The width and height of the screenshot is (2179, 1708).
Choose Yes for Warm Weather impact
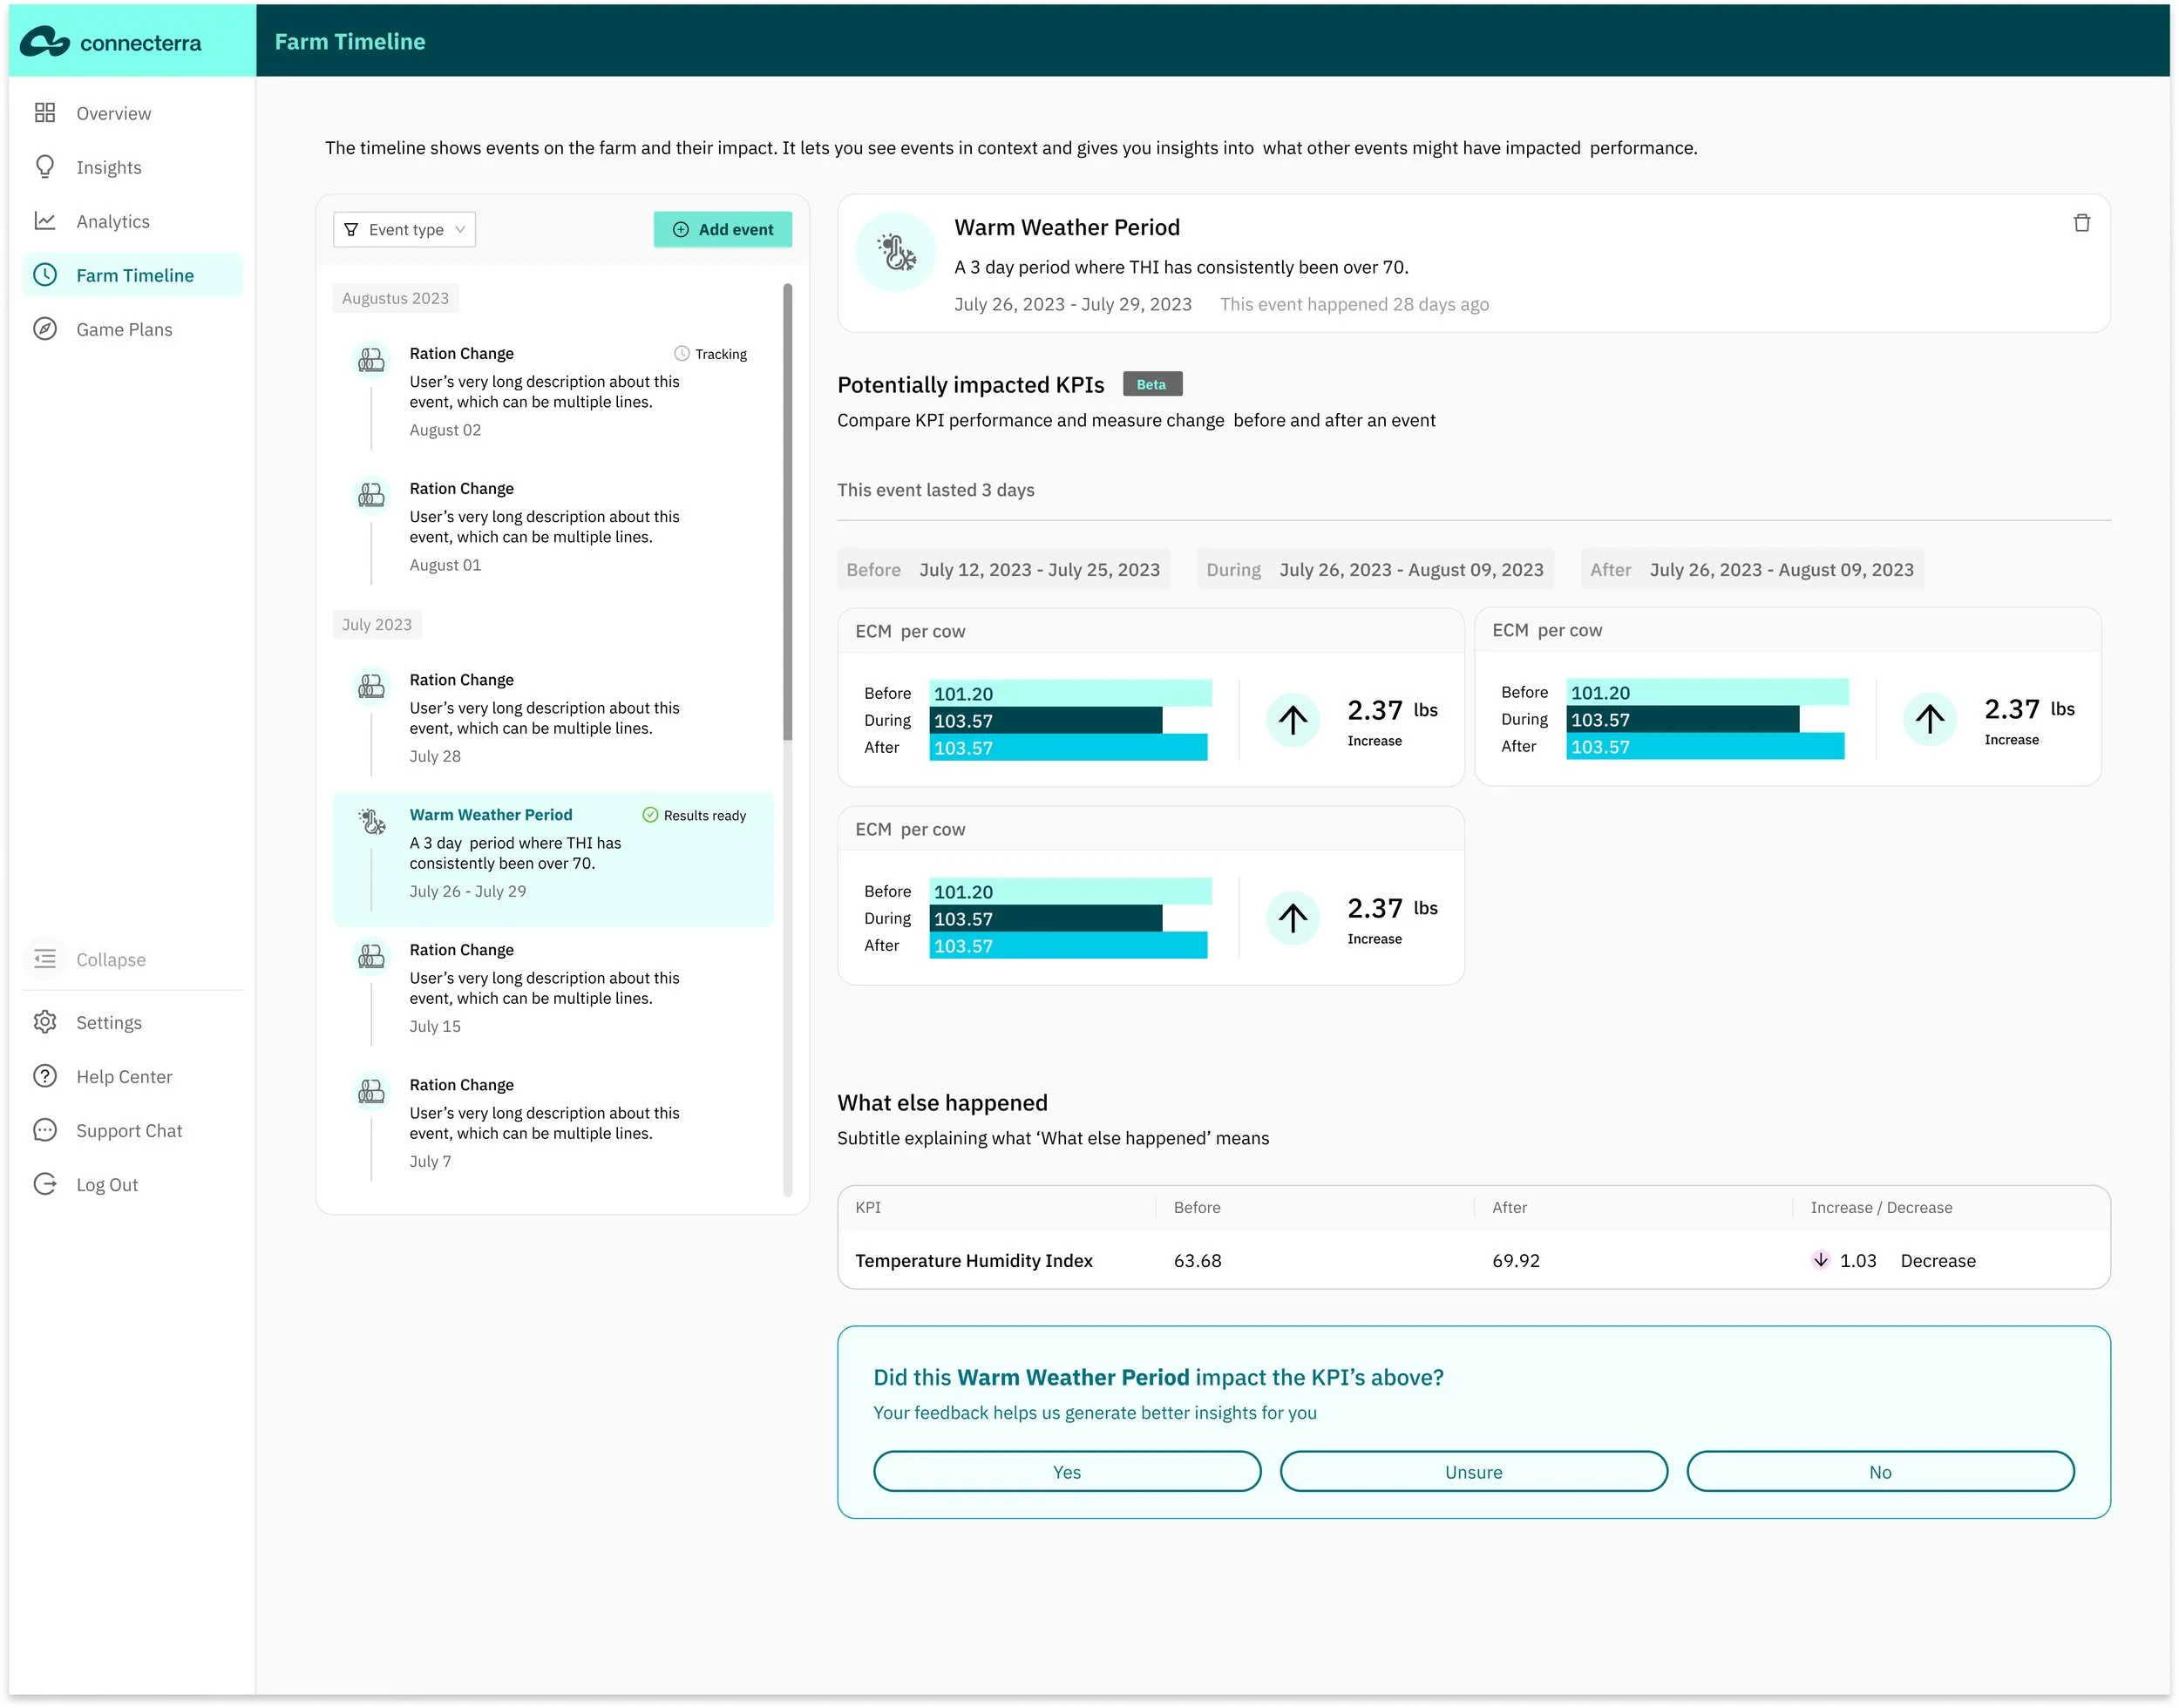pyautogui.click(x=1066, y=1471)
